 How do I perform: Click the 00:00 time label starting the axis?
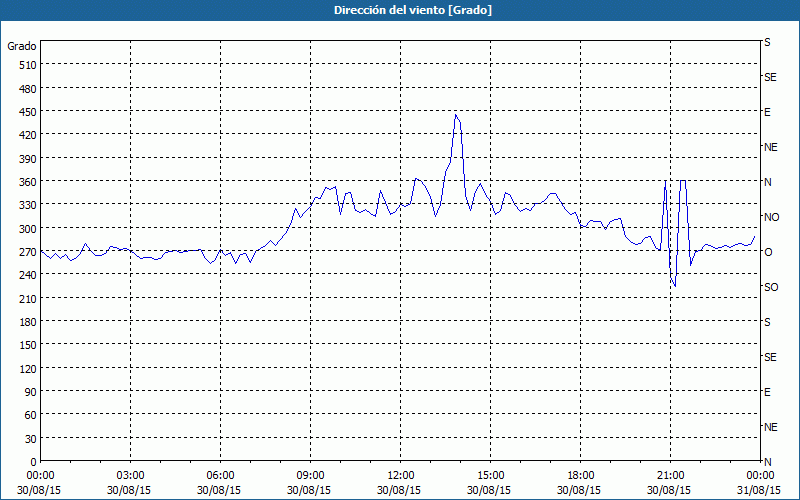tap(40, 476)
